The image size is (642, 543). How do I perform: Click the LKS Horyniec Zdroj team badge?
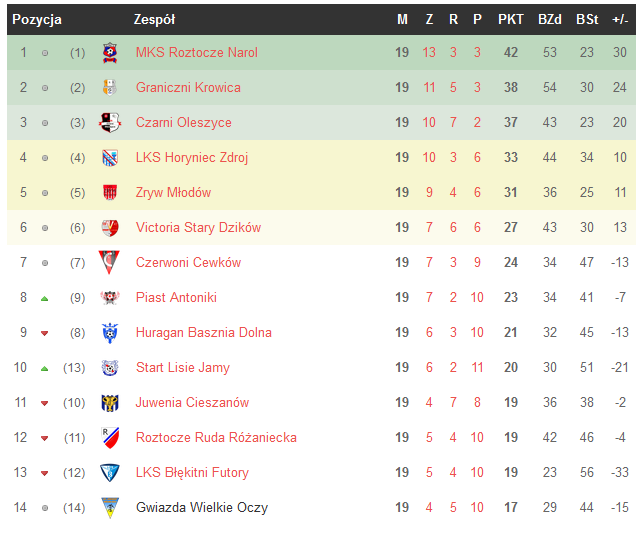(110, 158)
